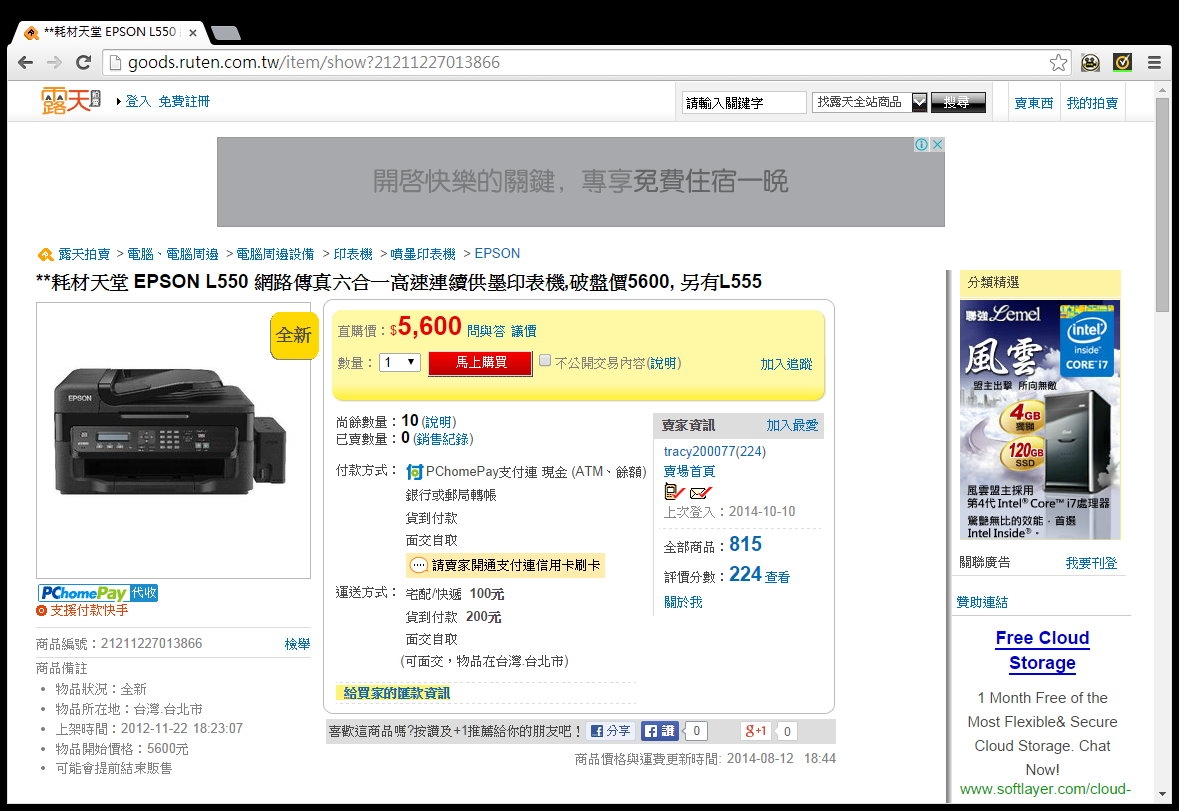Screen dimensions: 1179x811
Task: Click the checkmark extension icon in toolbar
Action: pyautogui.click(x=1123, y=62)
